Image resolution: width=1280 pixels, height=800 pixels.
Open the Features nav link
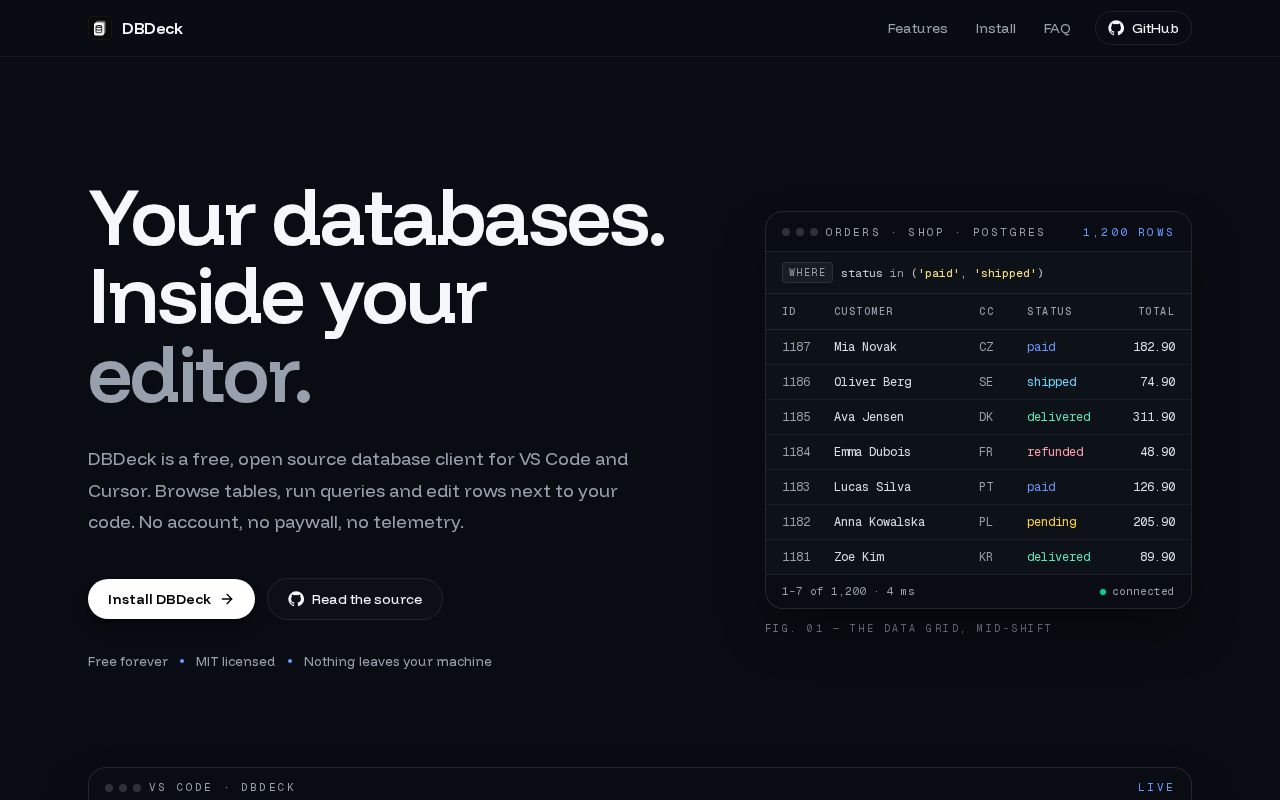[917, 28]
